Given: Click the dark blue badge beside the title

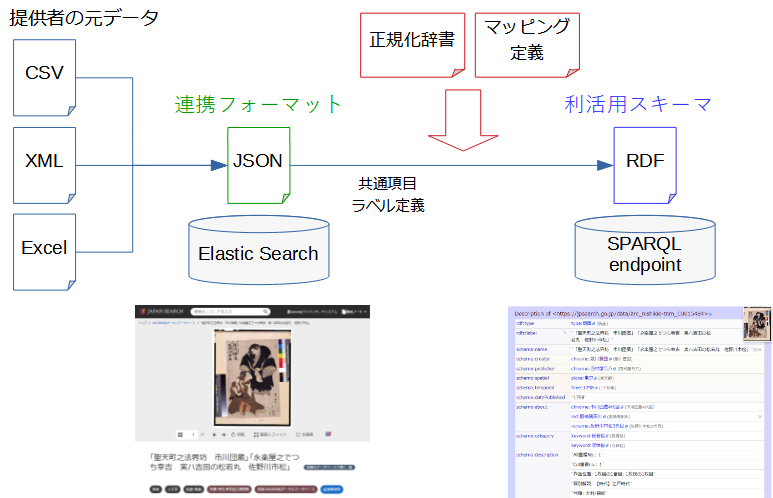Looking at the screenshot, I should click(x=329, y=467).
